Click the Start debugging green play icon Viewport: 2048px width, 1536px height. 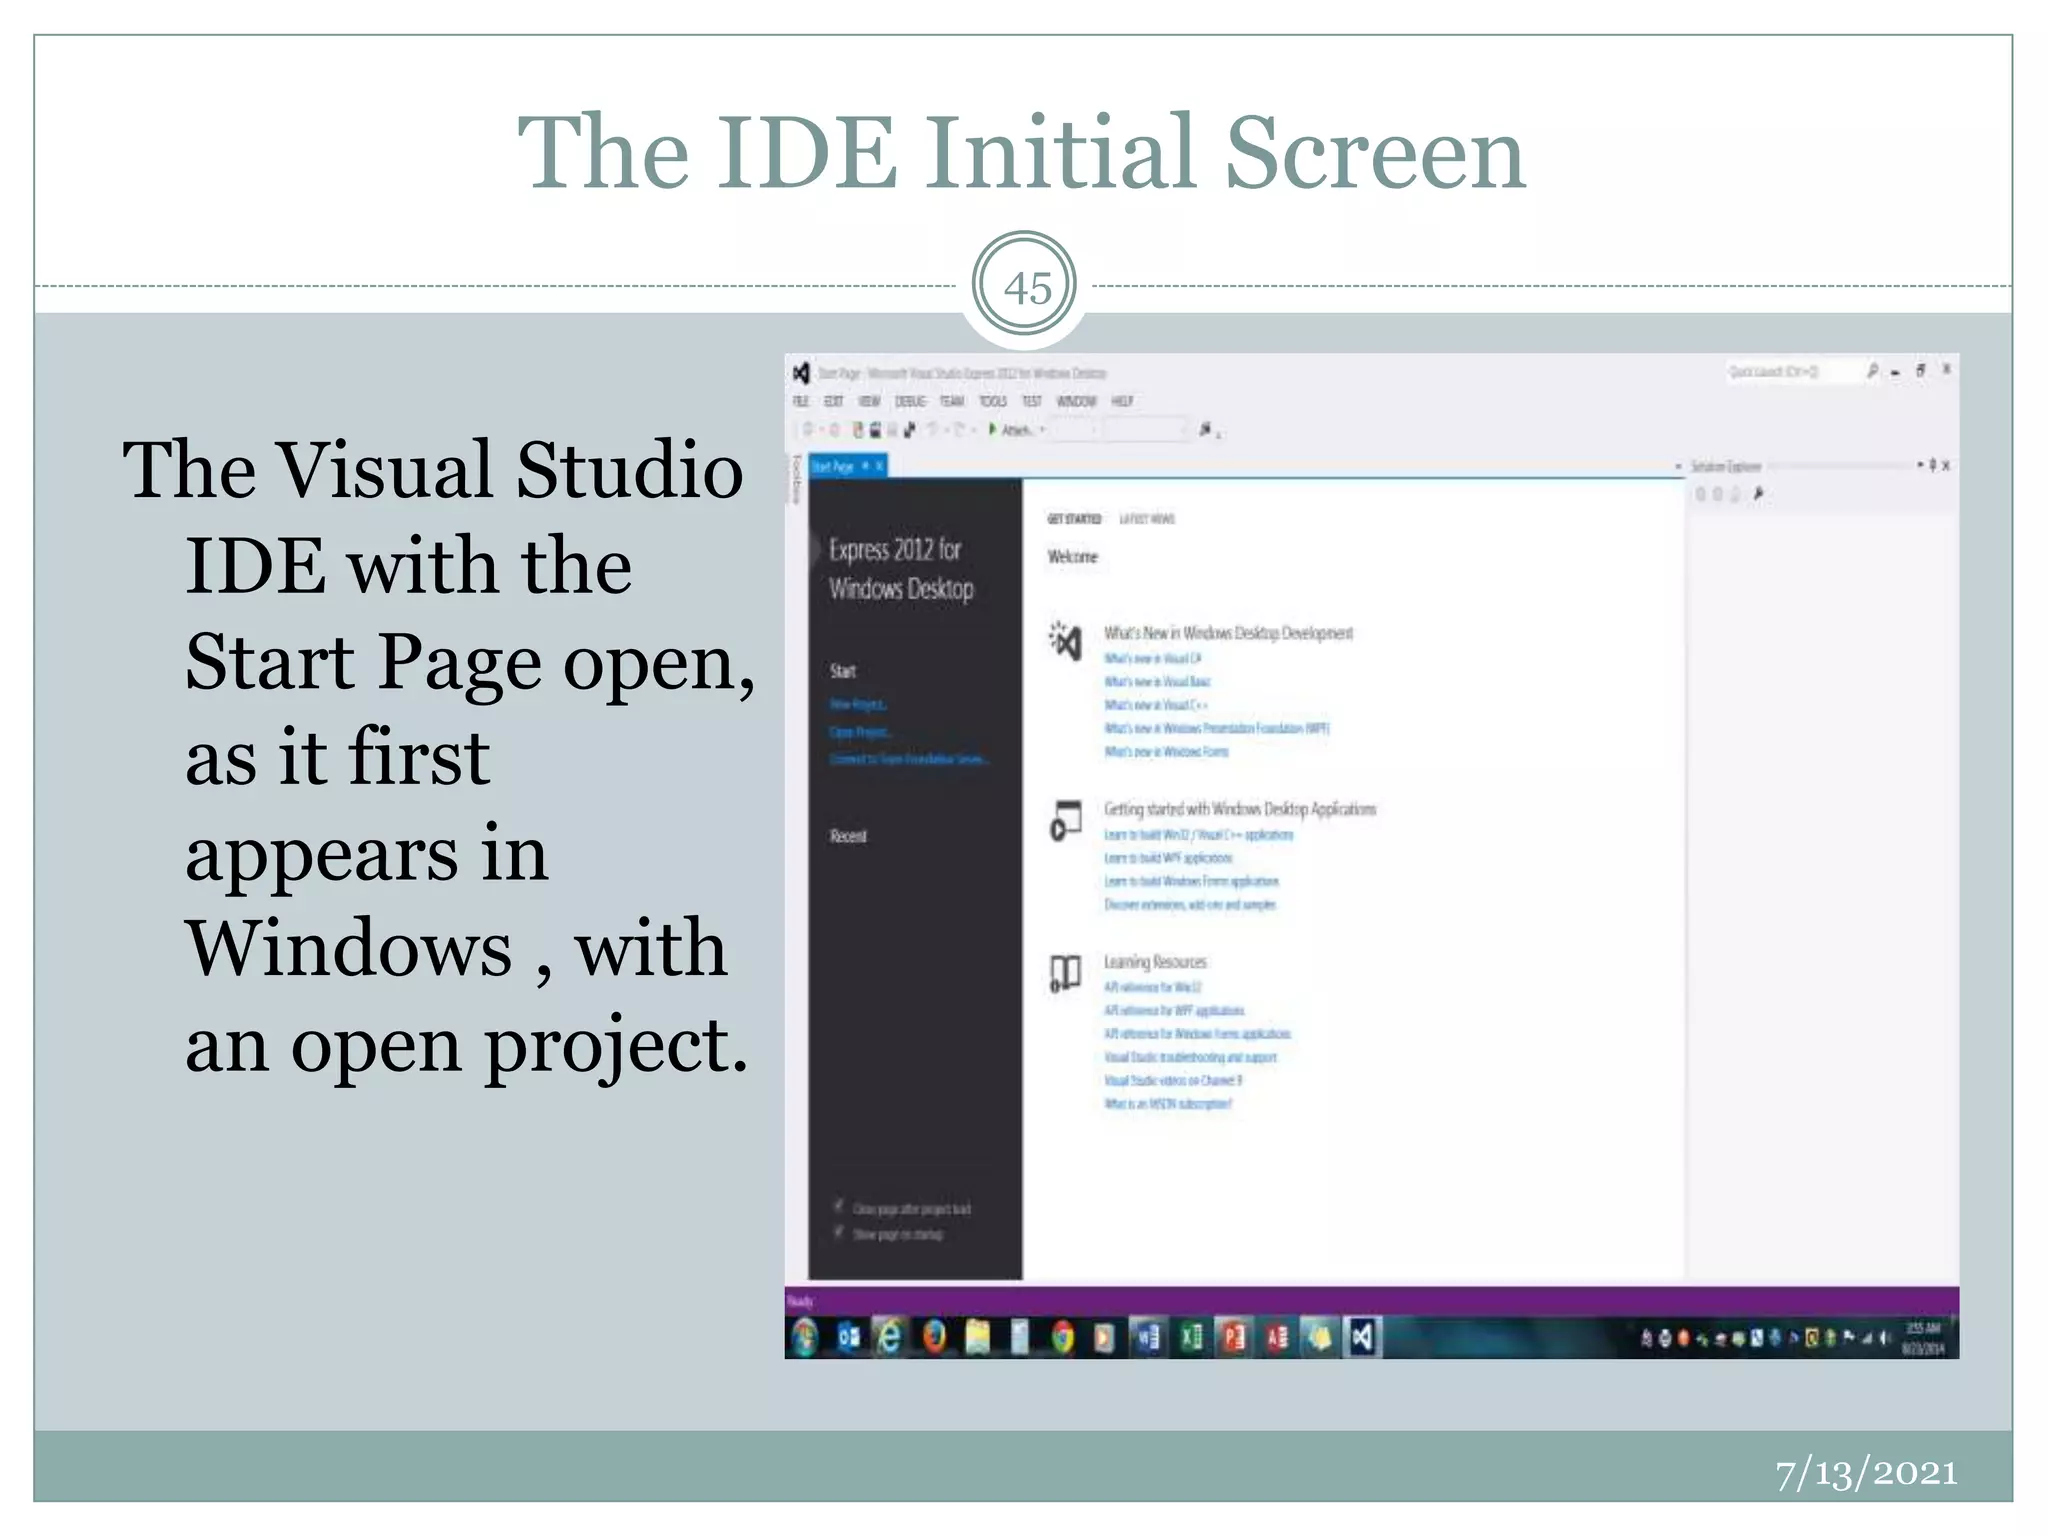tap(992, 429)
